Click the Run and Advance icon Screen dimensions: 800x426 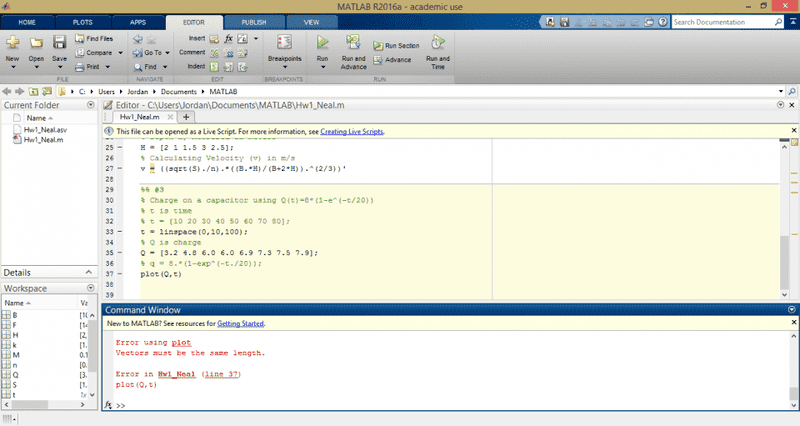point(353,42)
